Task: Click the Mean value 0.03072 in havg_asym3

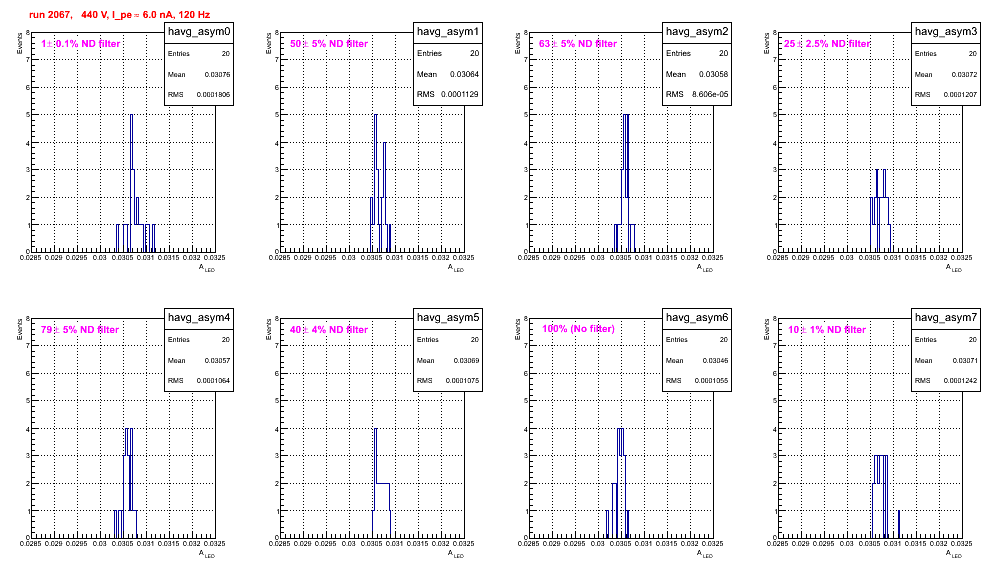Action: click(x=964, y=74)
